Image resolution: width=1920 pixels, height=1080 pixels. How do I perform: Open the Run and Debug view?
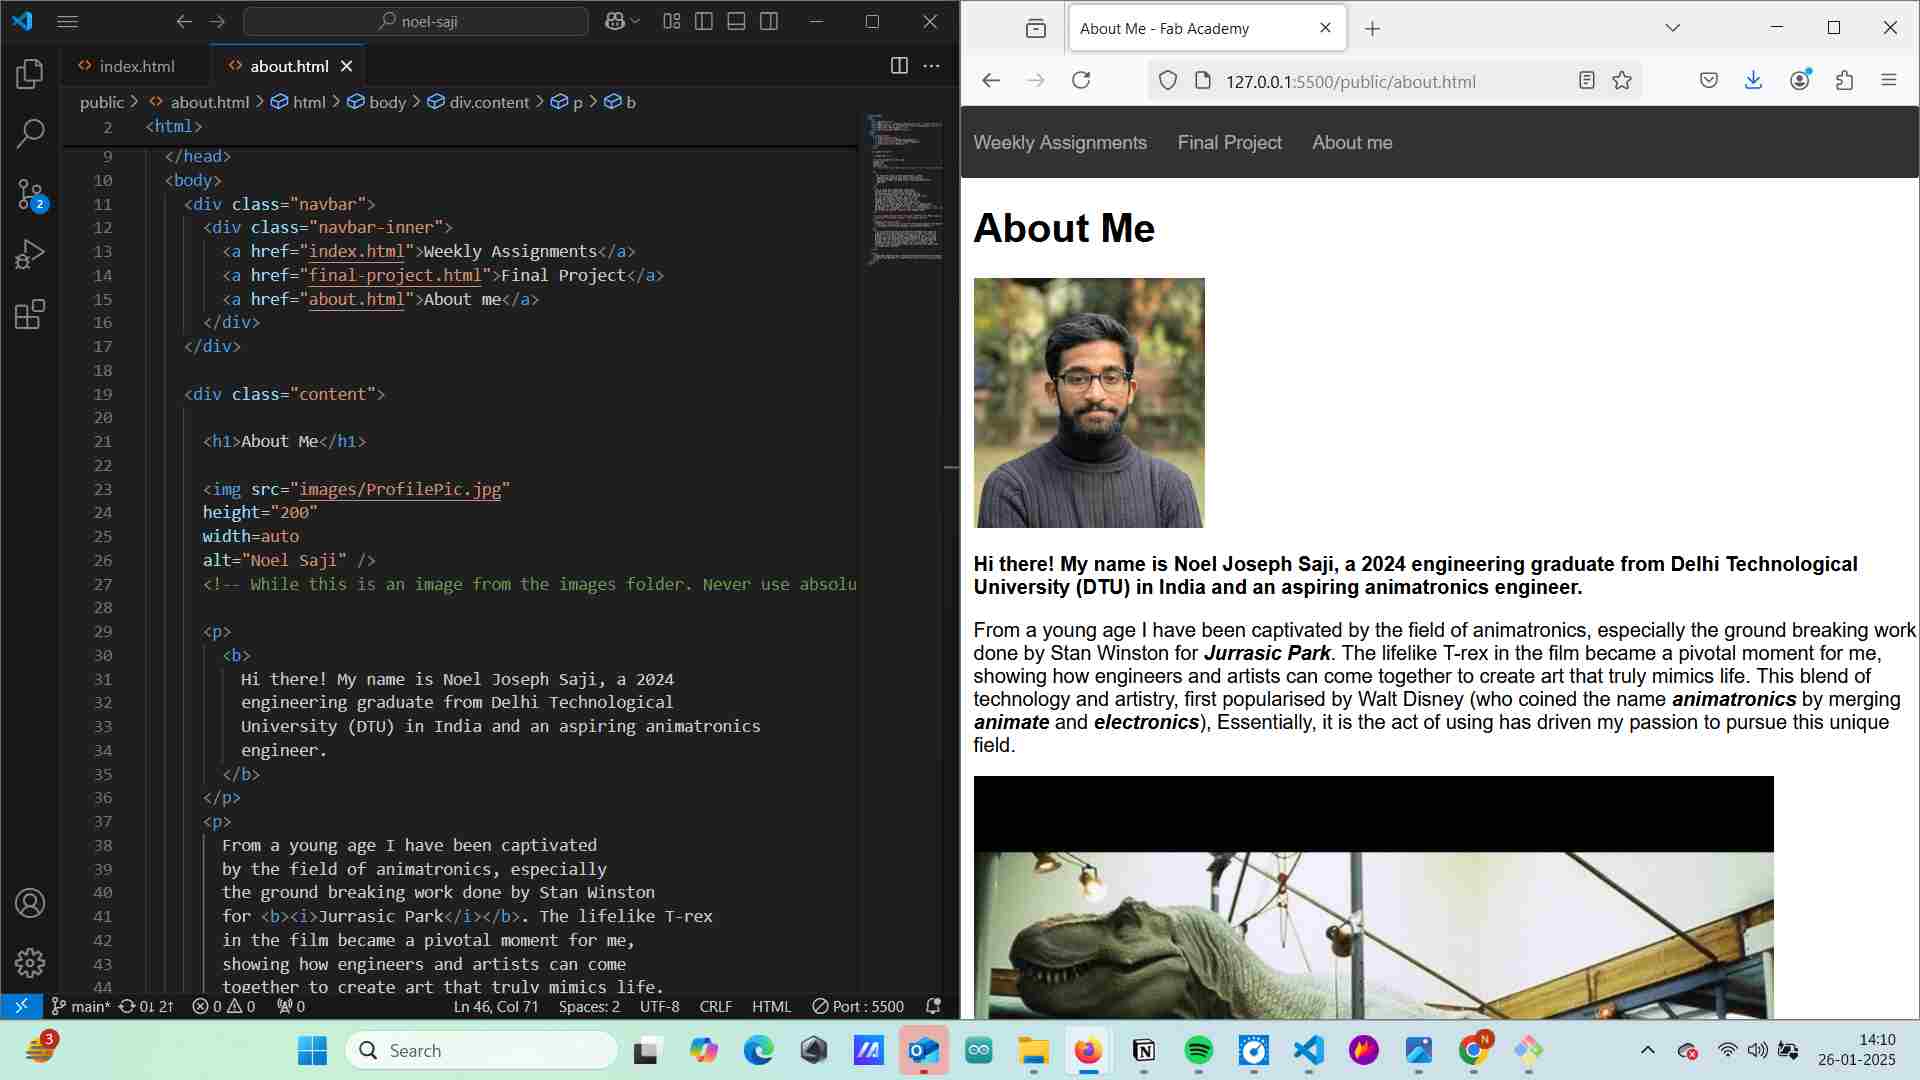tap(30, 254)
